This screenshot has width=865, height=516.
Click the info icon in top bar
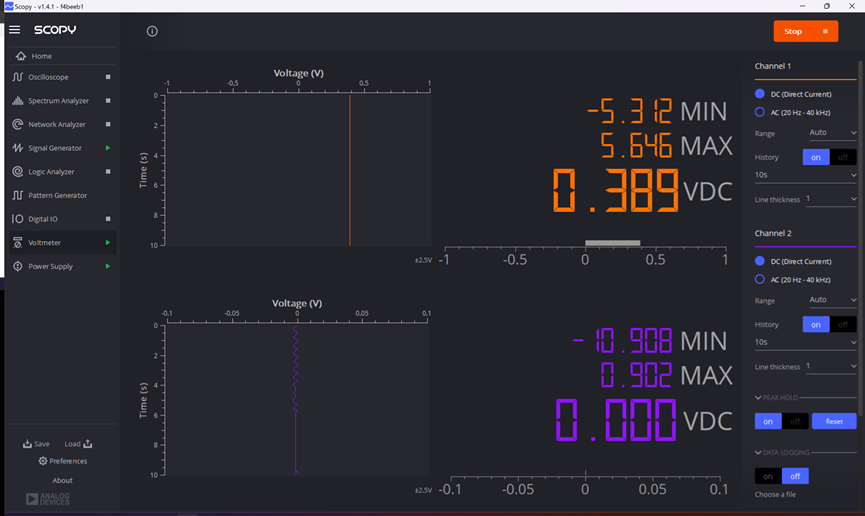[x=152, y=31]
